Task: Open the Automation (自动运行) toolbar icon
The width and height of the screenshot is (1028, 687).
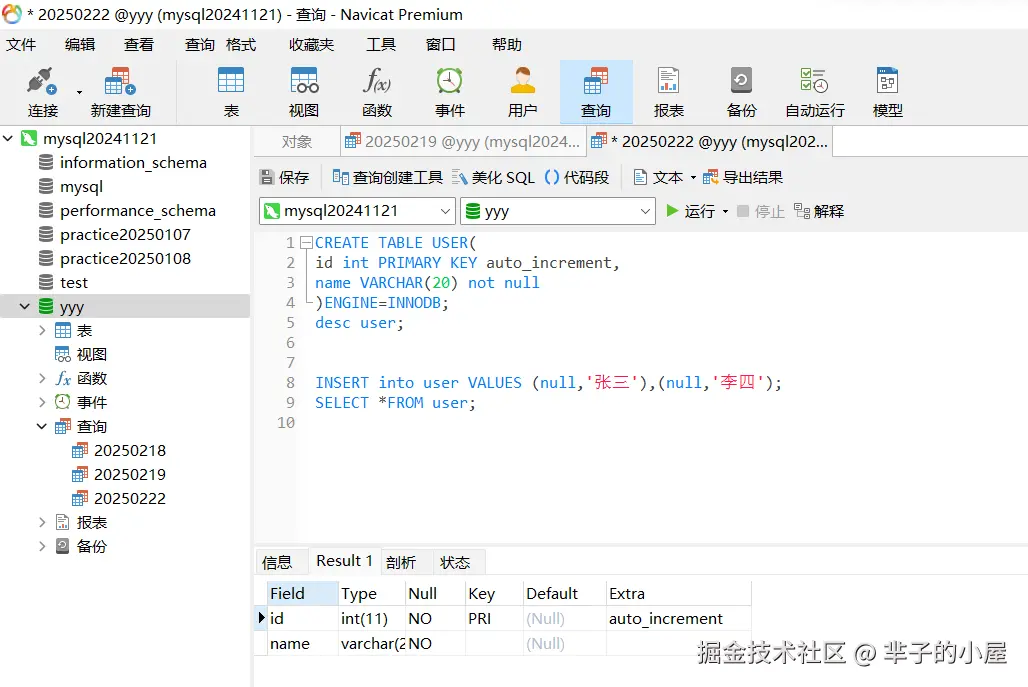Action: pyautogui.click(x=815, y=92)
